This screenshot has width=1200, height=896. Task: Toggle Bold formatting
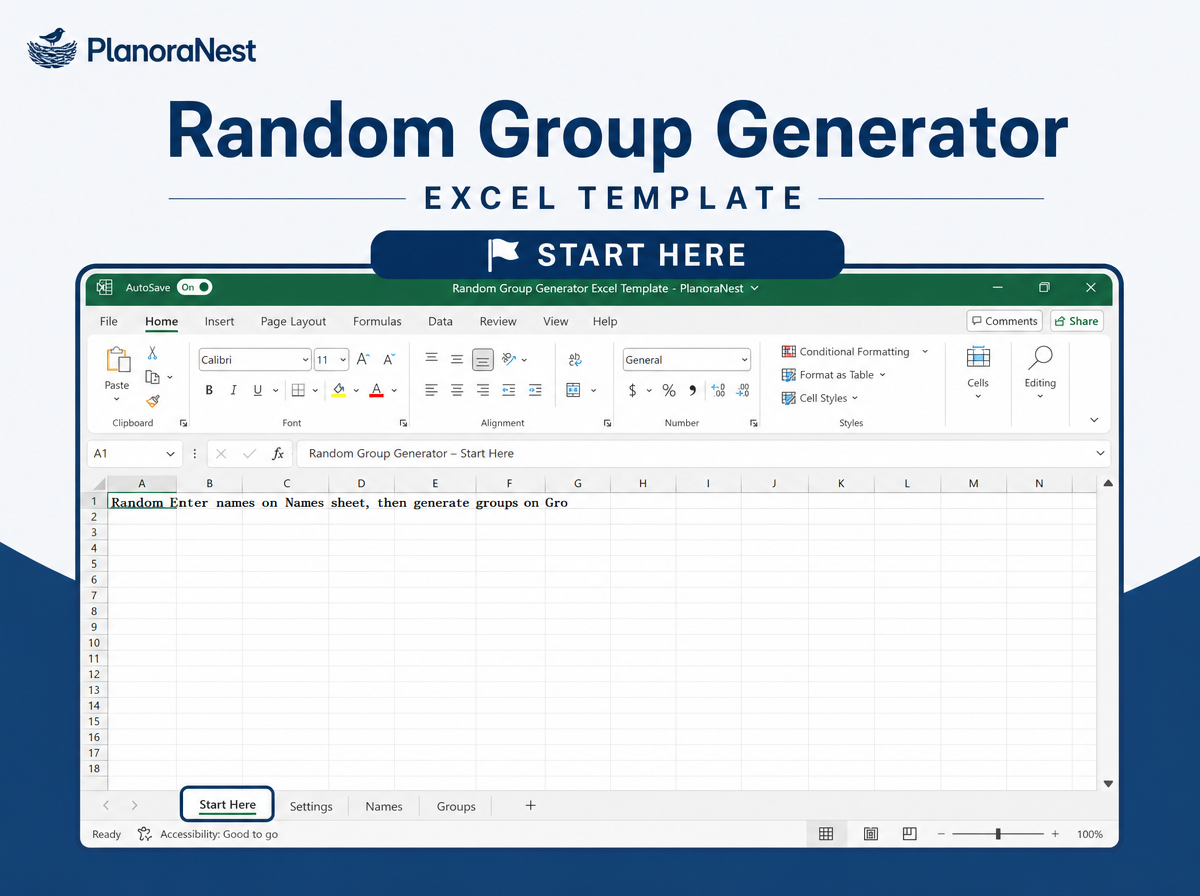(209, 390)
